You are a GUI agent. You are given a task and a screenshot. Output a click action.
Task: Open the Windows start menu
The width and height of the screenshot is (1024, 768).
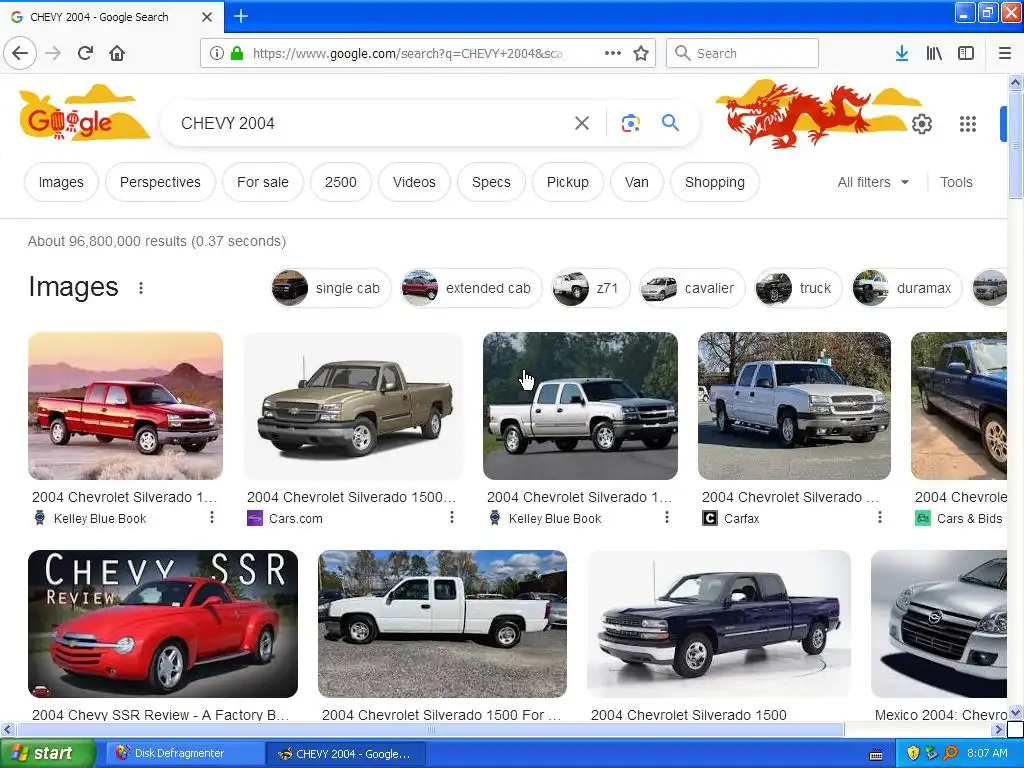[x=47, y=753]
